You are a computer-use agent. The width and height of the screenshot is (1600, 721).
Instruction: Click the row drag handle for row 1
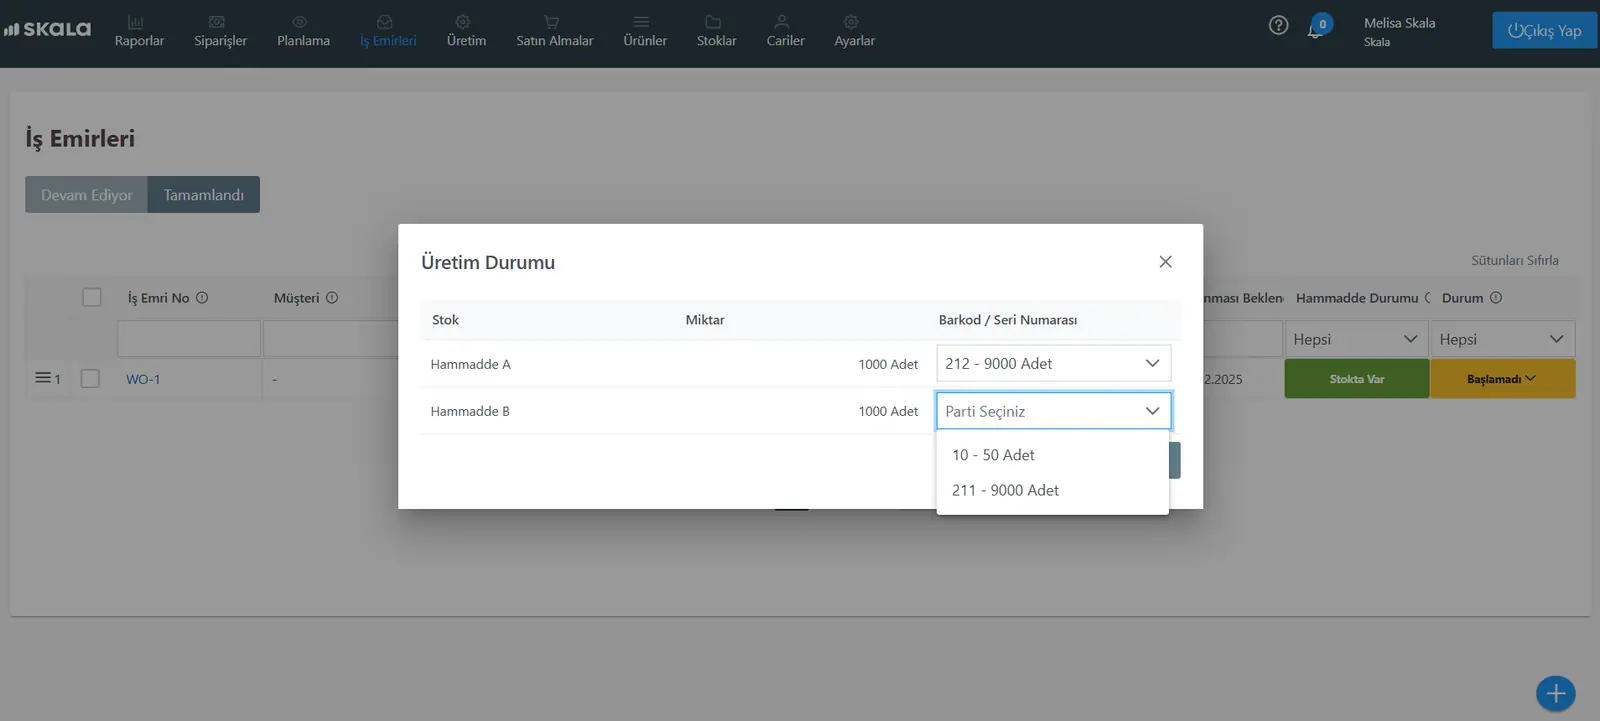pyautogui.click(x=43, y=378)
